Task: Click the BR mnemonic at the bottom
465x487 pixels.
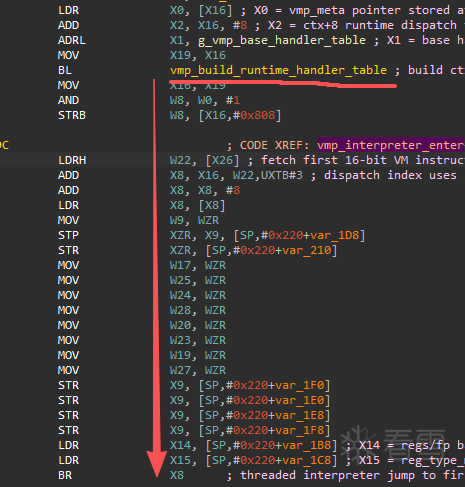Action: point(65,475)
